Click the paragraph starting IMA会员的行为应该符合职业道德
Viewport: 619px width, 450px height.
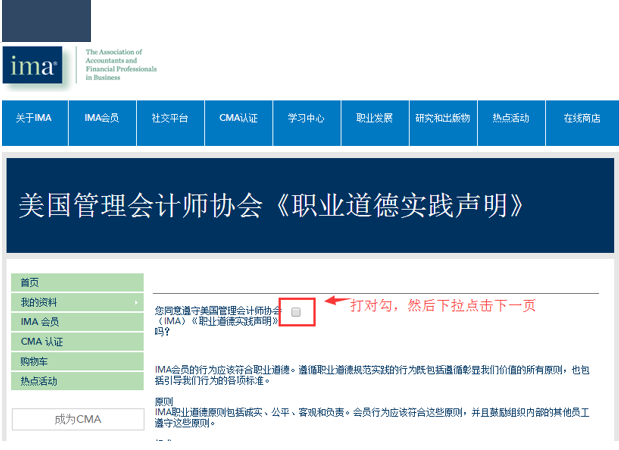[372, 375]
